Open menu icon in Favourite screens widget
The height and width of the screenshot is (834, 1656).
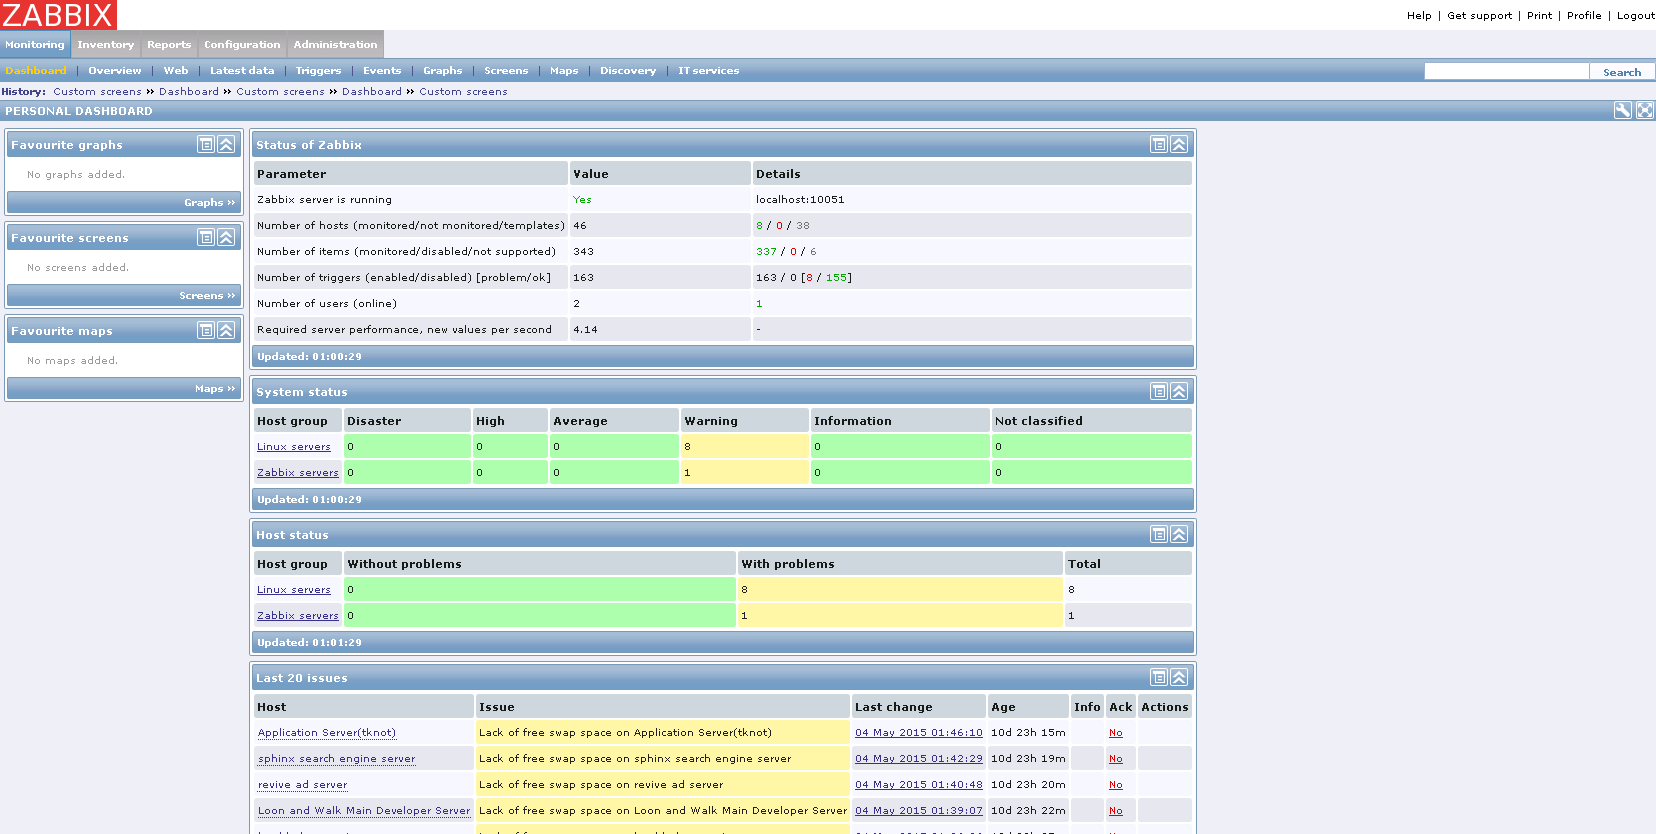206,238
